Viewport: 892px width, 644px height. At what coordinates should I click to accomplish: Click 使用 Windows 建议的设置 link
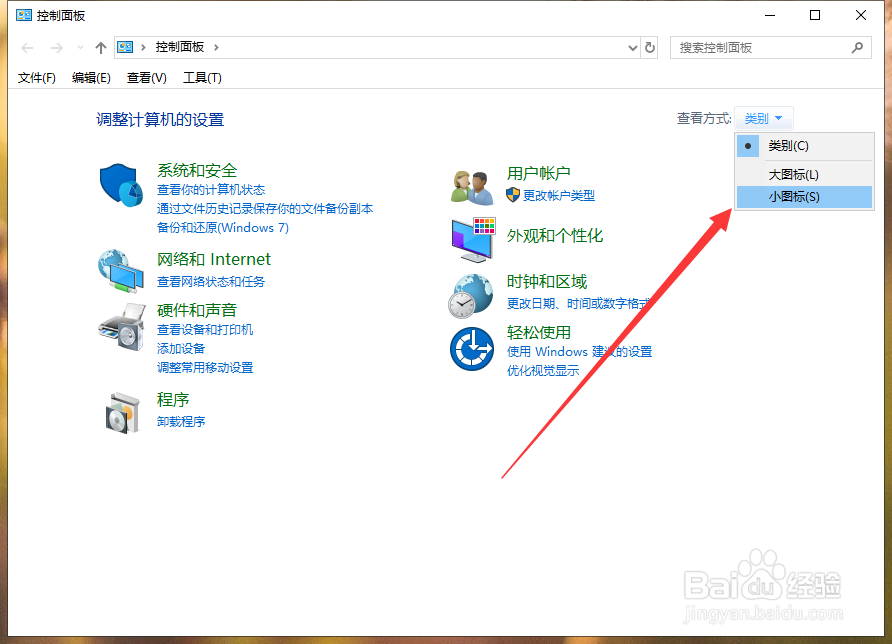point(580,352)
